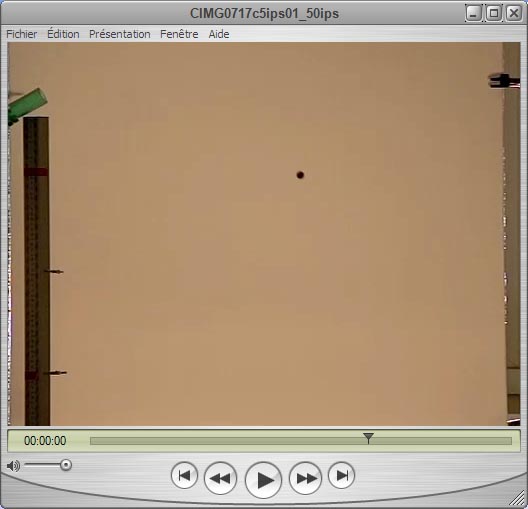Skip to the end of the movie
The image size is (528, 509).
pyautogui.click(x=341, y=475)
